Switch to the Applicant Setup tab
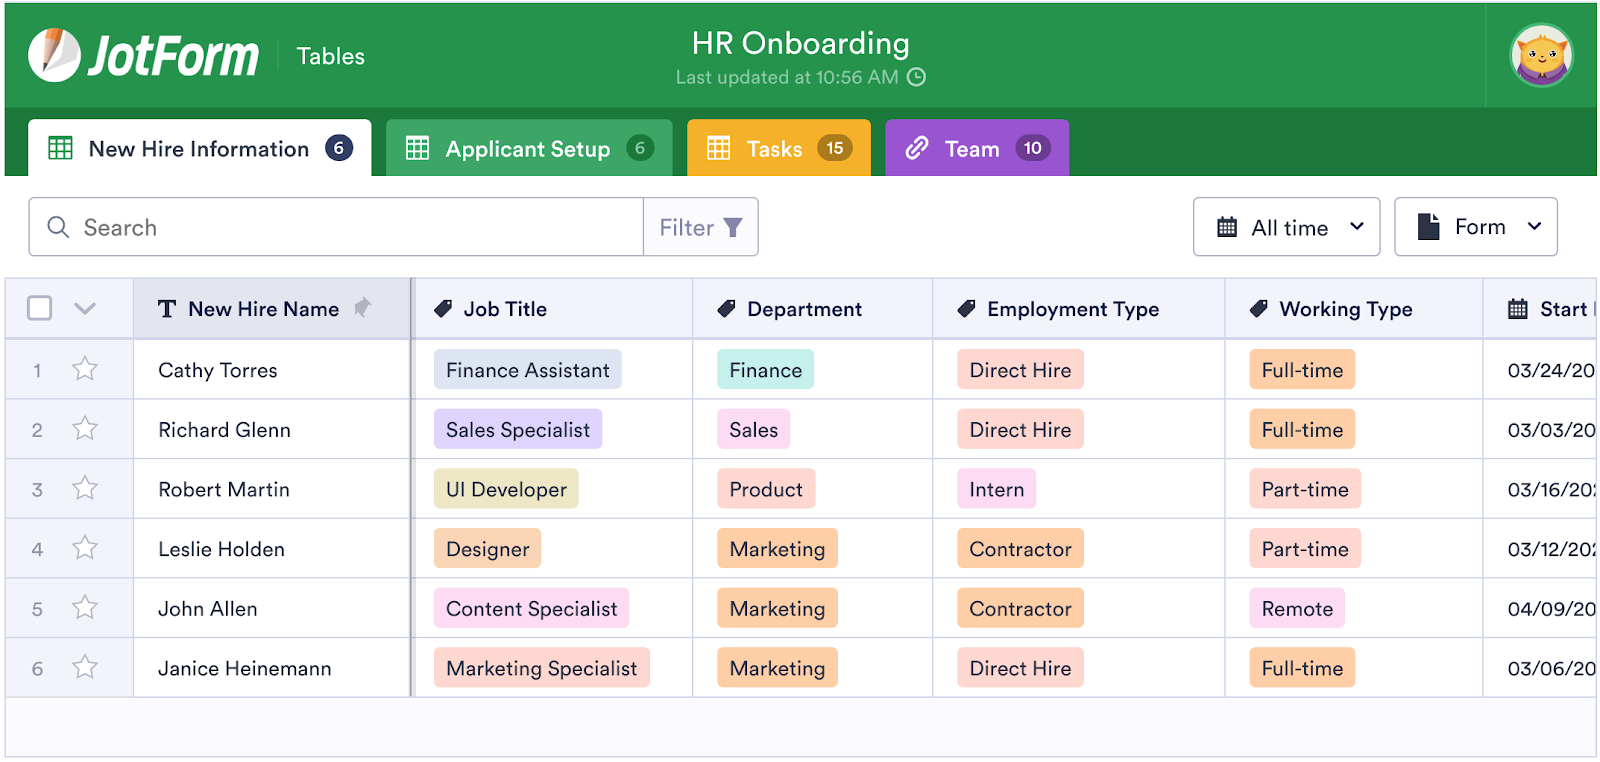Screen dimensions: 1600x762 pos(528,149)
